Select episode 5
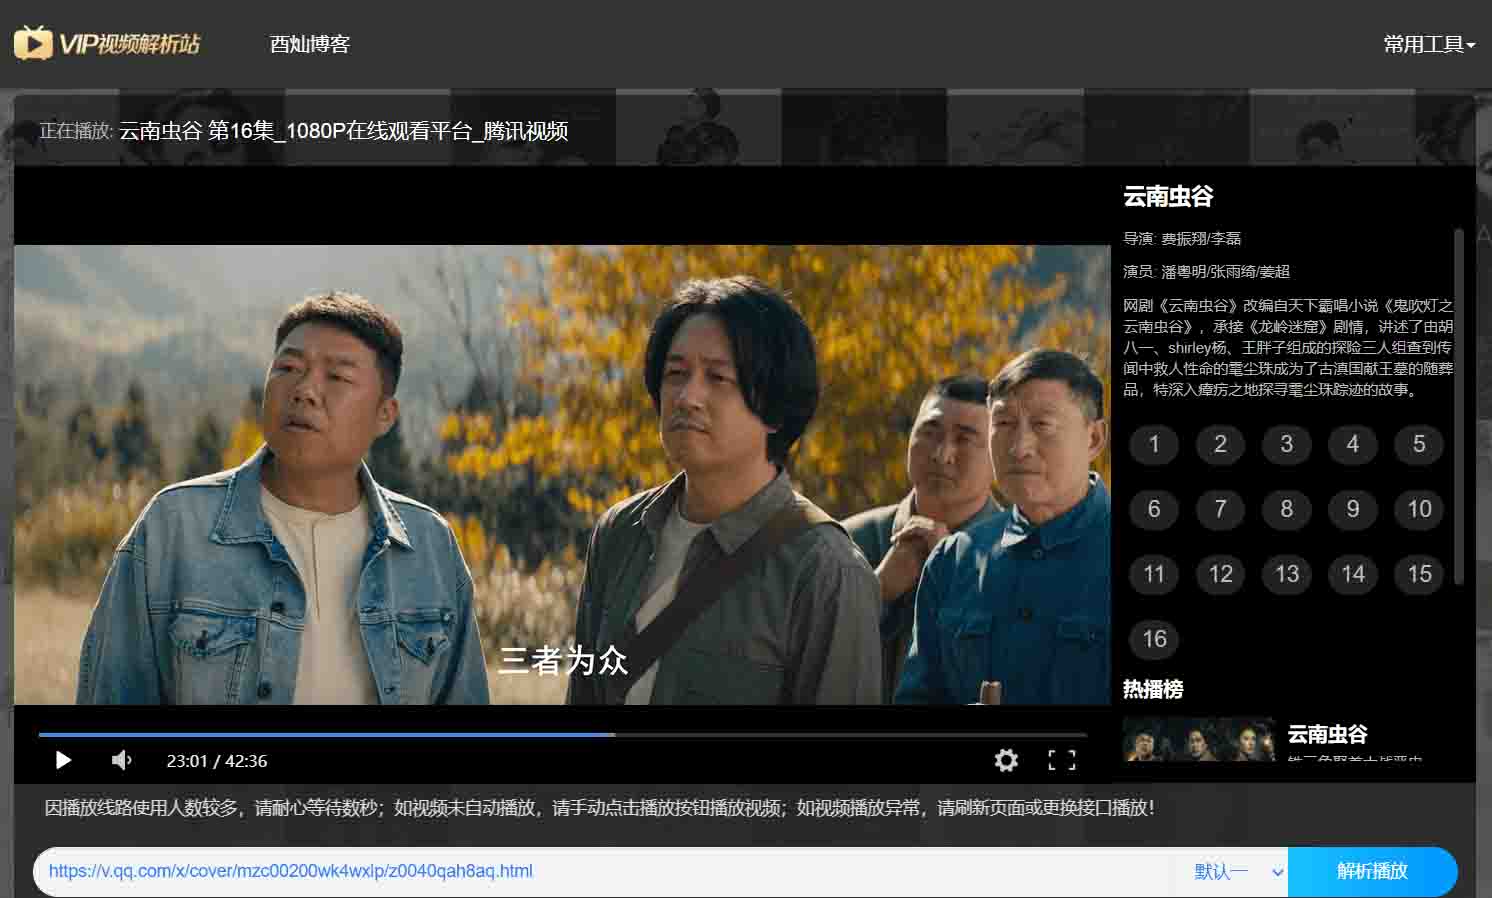 1419,444
